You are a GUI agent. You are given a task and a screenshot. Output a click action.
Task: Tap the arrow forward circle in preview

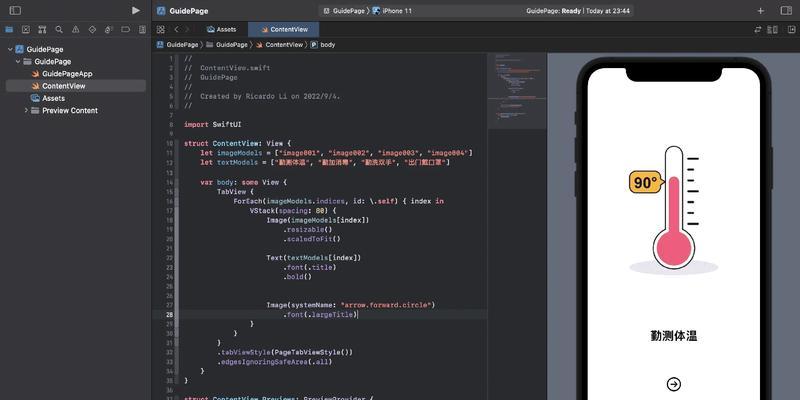(673, 384)
